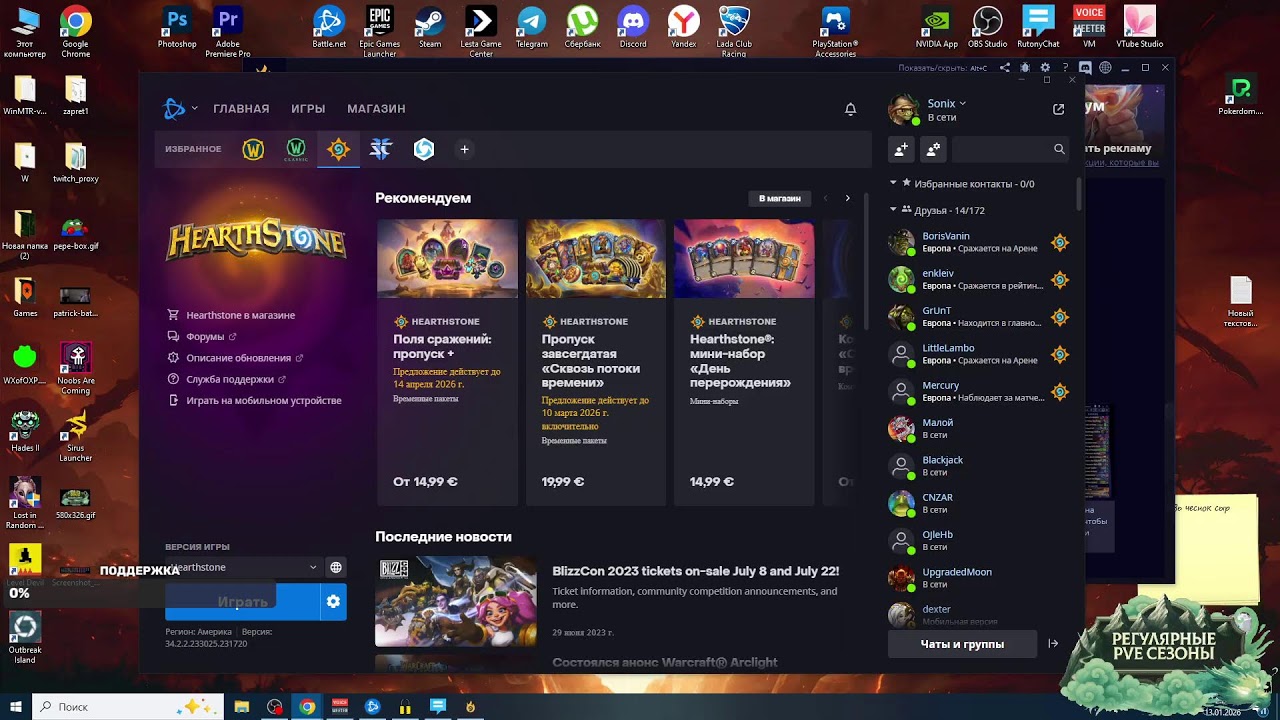This screenshot has width=1280, height=720.
Task: Open Hearthstone в магазине link
Action: coord(240,315)
